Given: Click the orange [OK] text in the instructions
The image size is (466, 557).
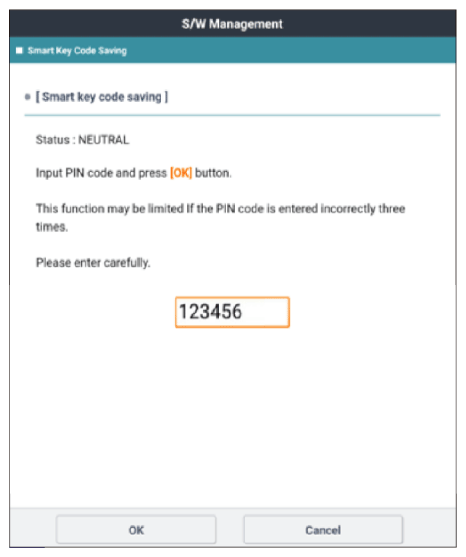Looking at the screenshot, I should [x=181, y=173].
